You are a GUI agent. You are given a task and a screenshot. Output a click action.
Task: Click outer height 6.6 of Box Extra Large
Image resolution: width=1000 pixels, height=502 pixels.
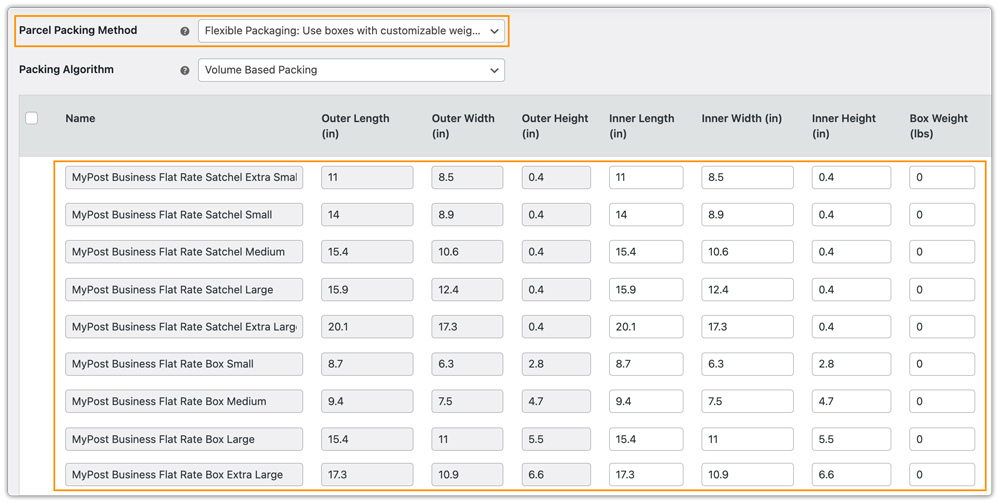(x=556, y=475)
